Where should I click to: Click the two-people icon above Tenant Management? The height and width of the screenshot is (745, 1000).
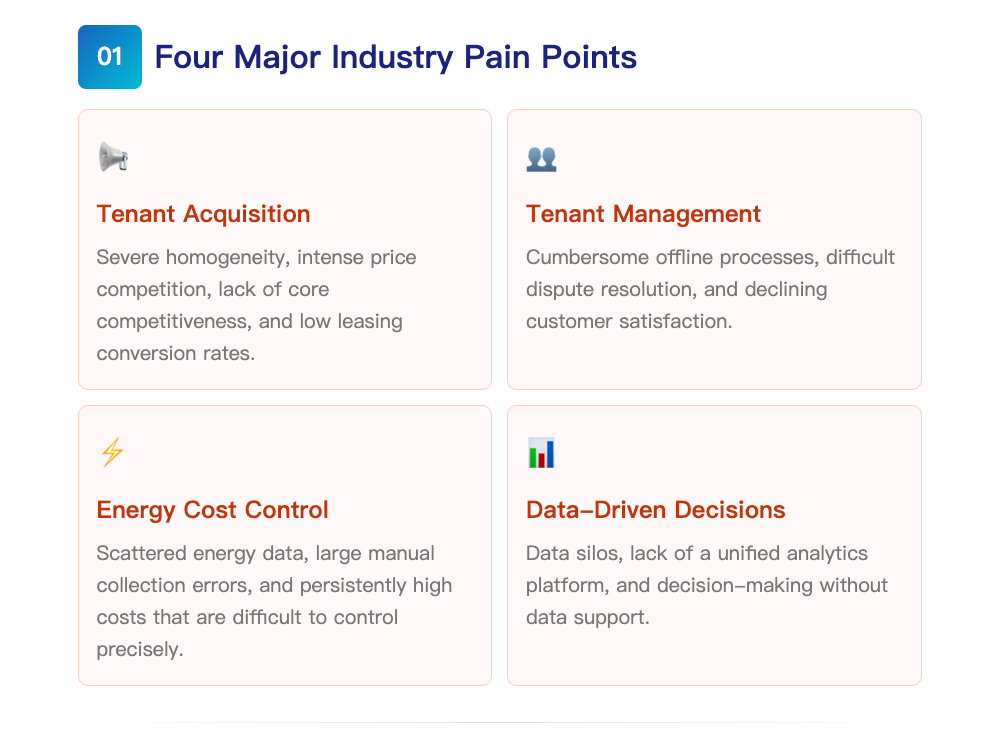[x=541, y=159]
